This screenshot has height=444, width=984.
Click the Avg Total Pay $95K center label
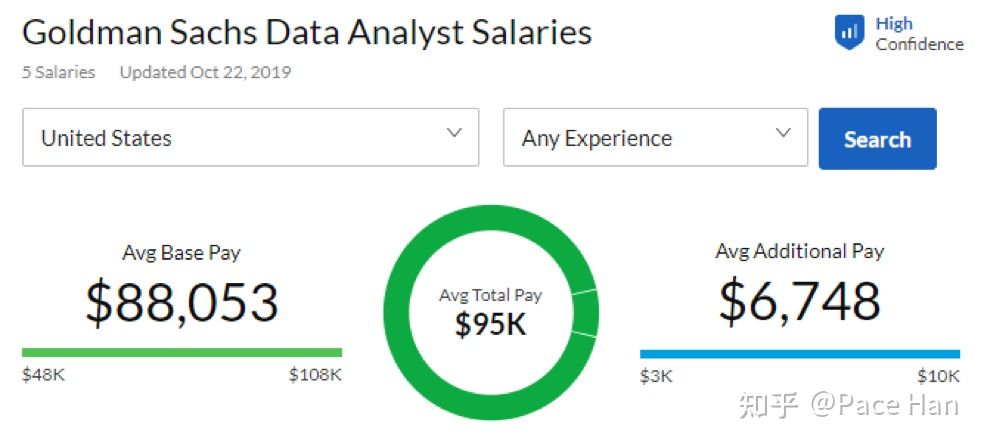tap(490, 313)
